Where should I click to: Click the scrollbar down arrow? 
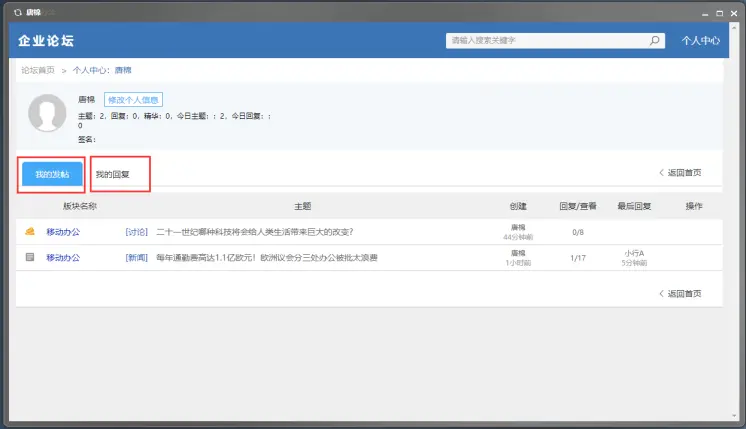(x=734, y=416)
